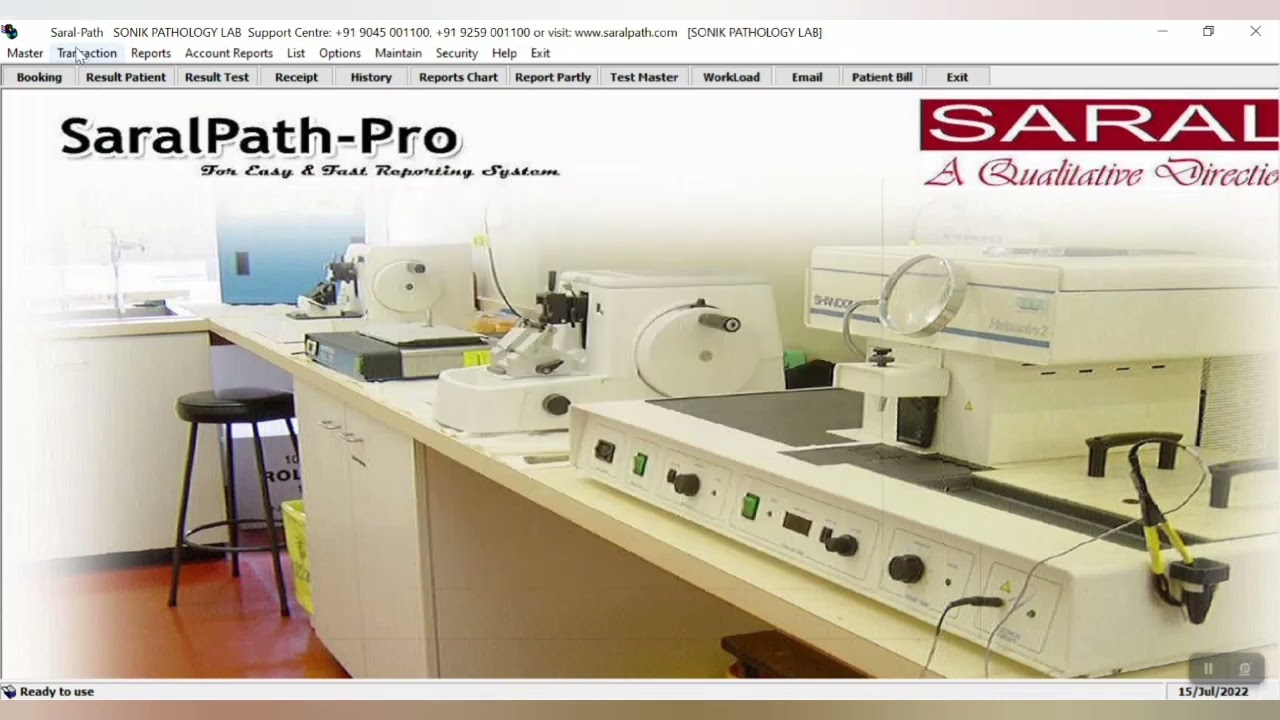The height and width of the screenshot is (720, 1280).
Task: Click the Receipt toolbar button
Action: (x=296, y=77)
